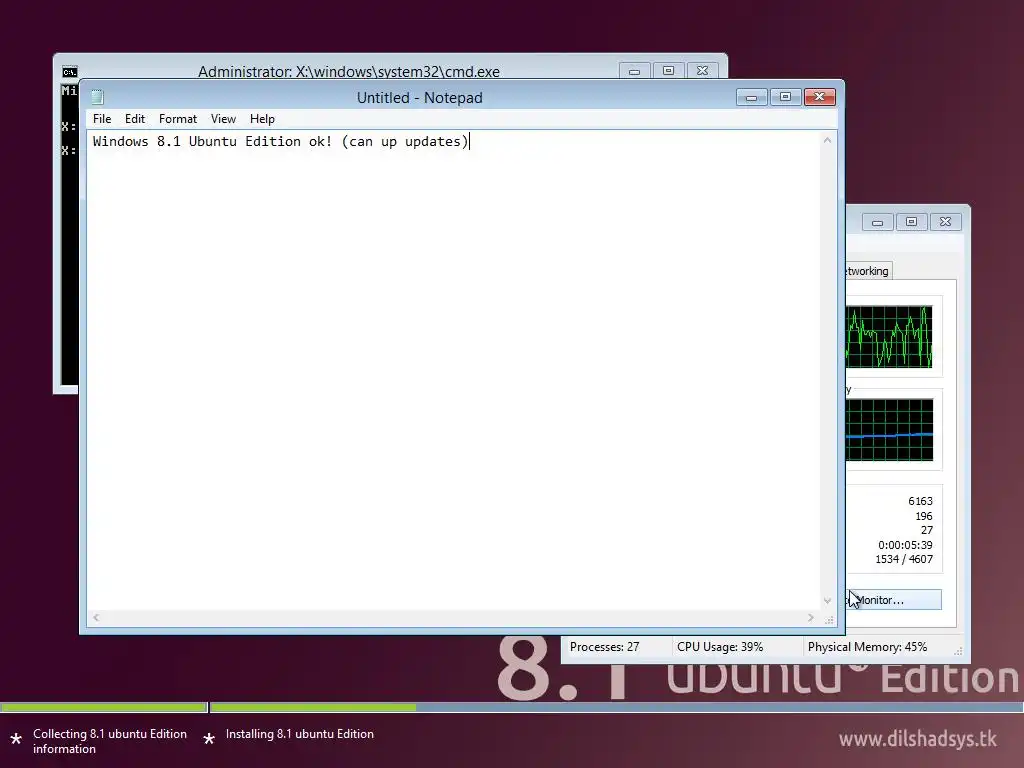Switch to the Networking tab in Task Manager
Screen dimensions: 1024x768
[868, 271]
